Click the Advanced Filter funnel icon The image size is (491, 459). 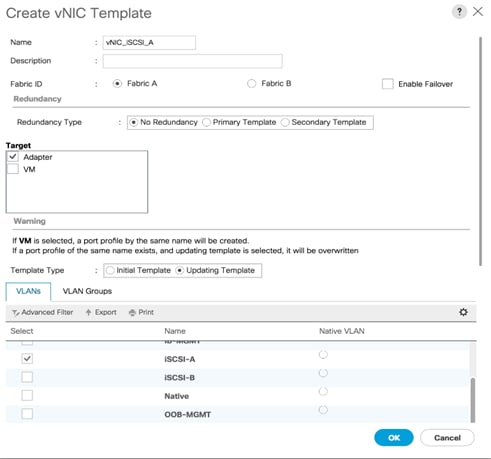click(15, 313)
